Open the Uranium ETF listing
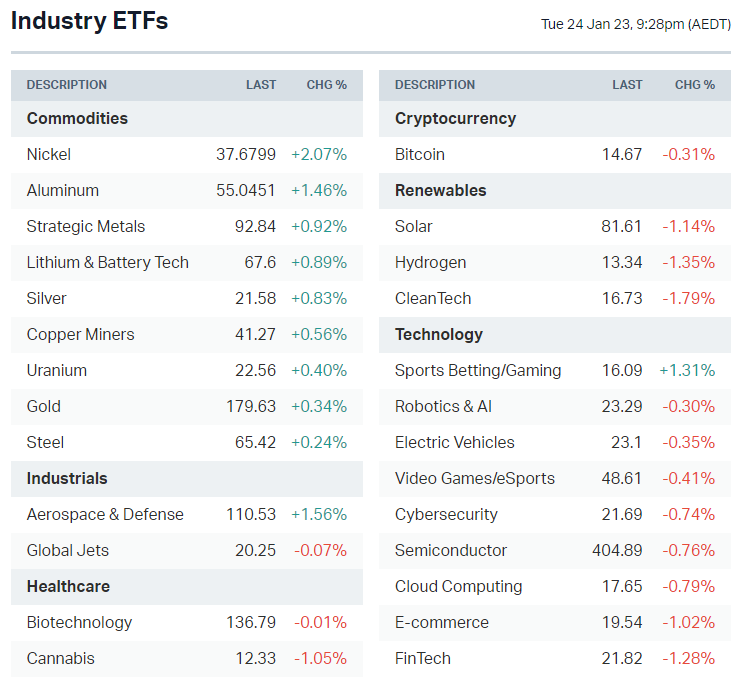Screen dimensions: 743x684 point(56,370)
